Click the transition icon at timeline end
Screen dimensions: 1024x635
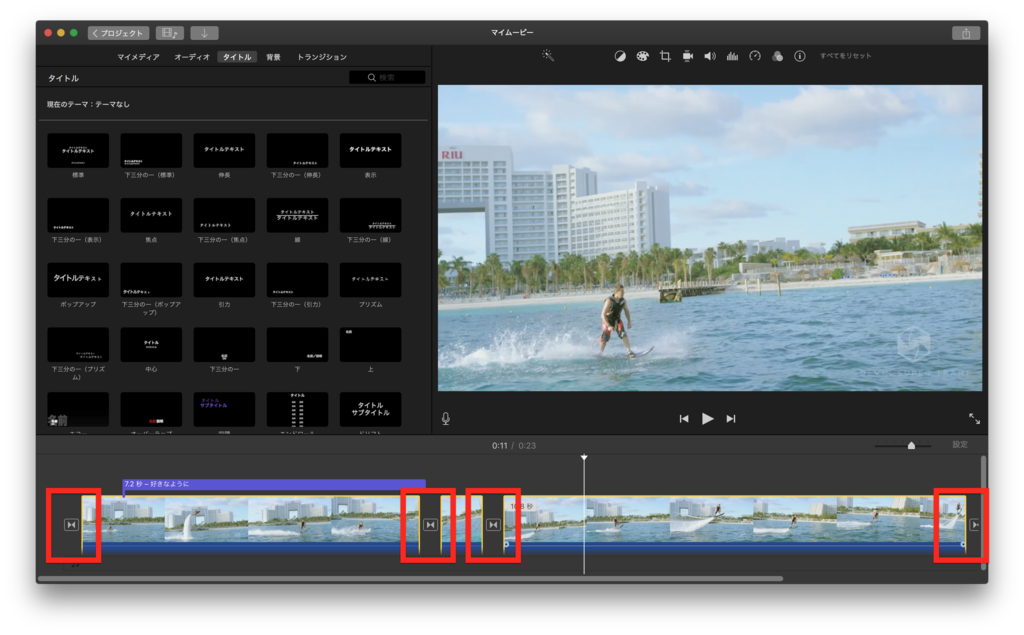point(974,525)
